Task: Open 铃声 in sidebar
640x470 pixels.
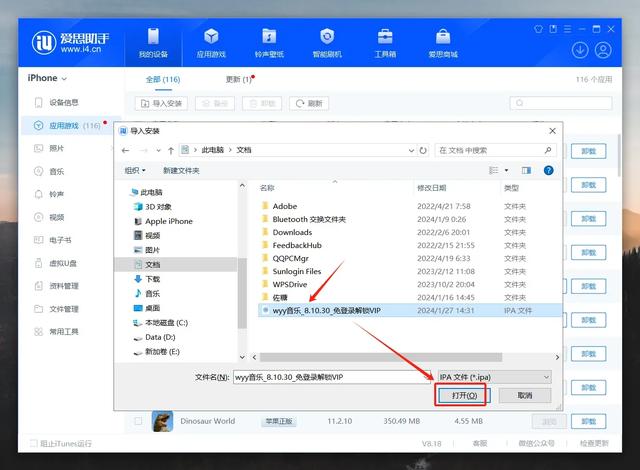Action: [x=49, y=194]
